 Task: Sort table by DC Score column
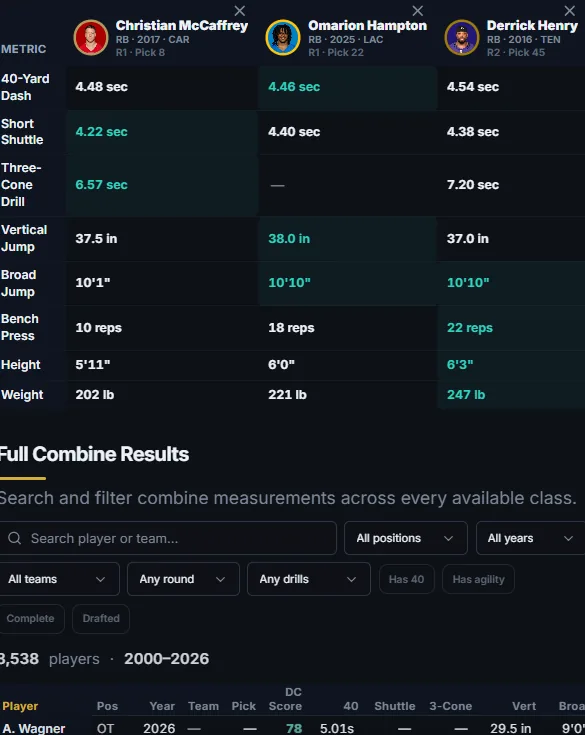(x=285, y=699)
